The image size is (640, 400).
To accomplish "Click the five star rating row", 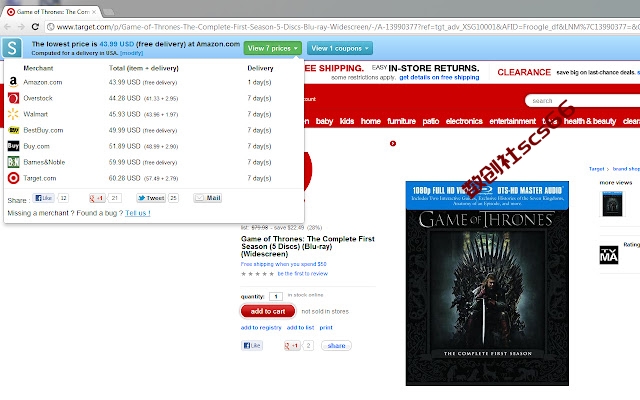I will (x=258, y=274).
